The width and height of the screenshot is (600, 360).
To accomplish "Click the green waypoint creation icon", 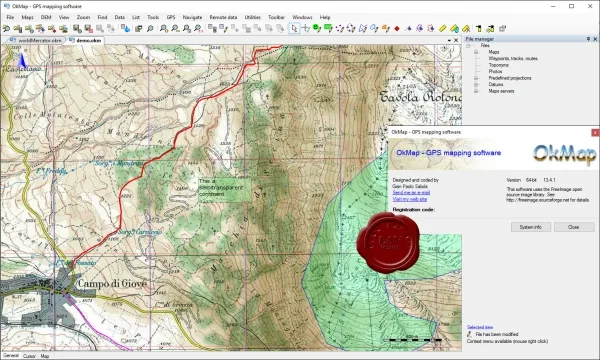I will (x=316, y=28).
